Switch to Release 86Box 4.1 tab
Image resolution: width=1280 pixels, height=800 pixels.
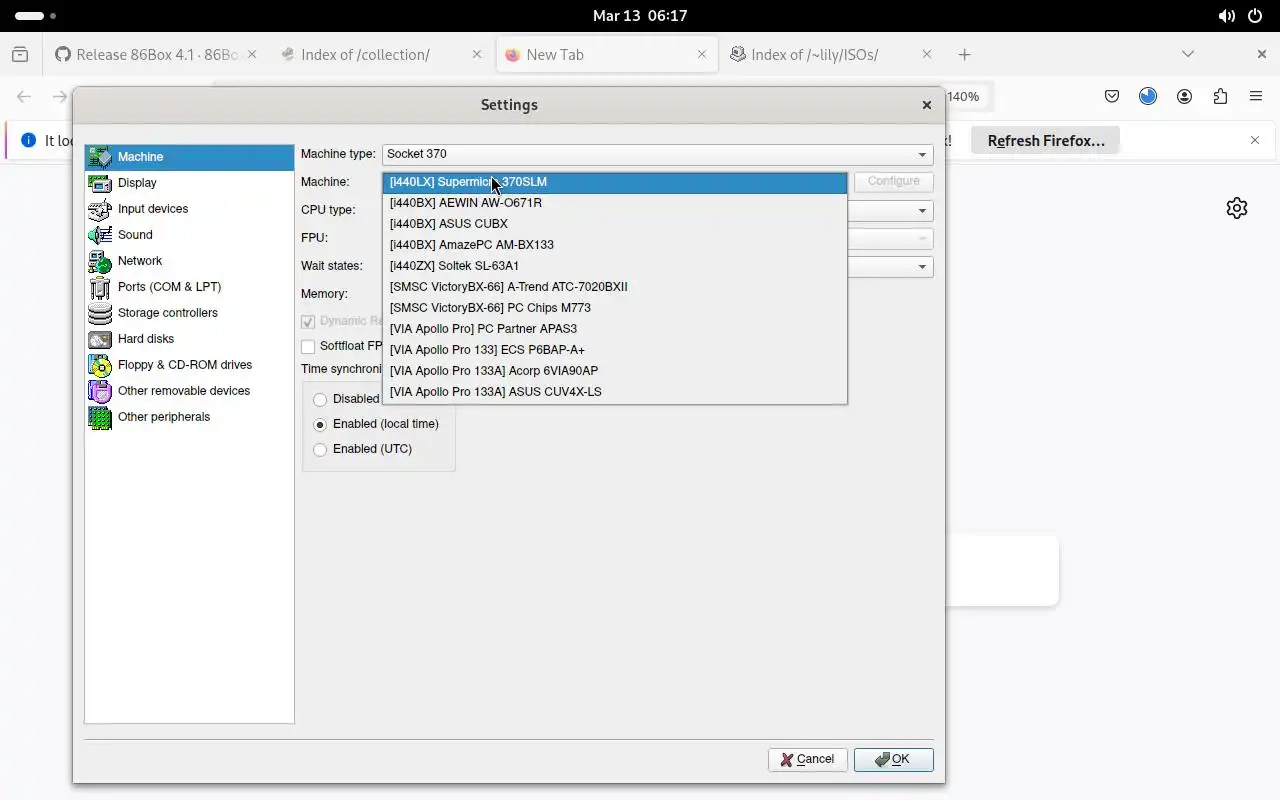coord(155,55)
